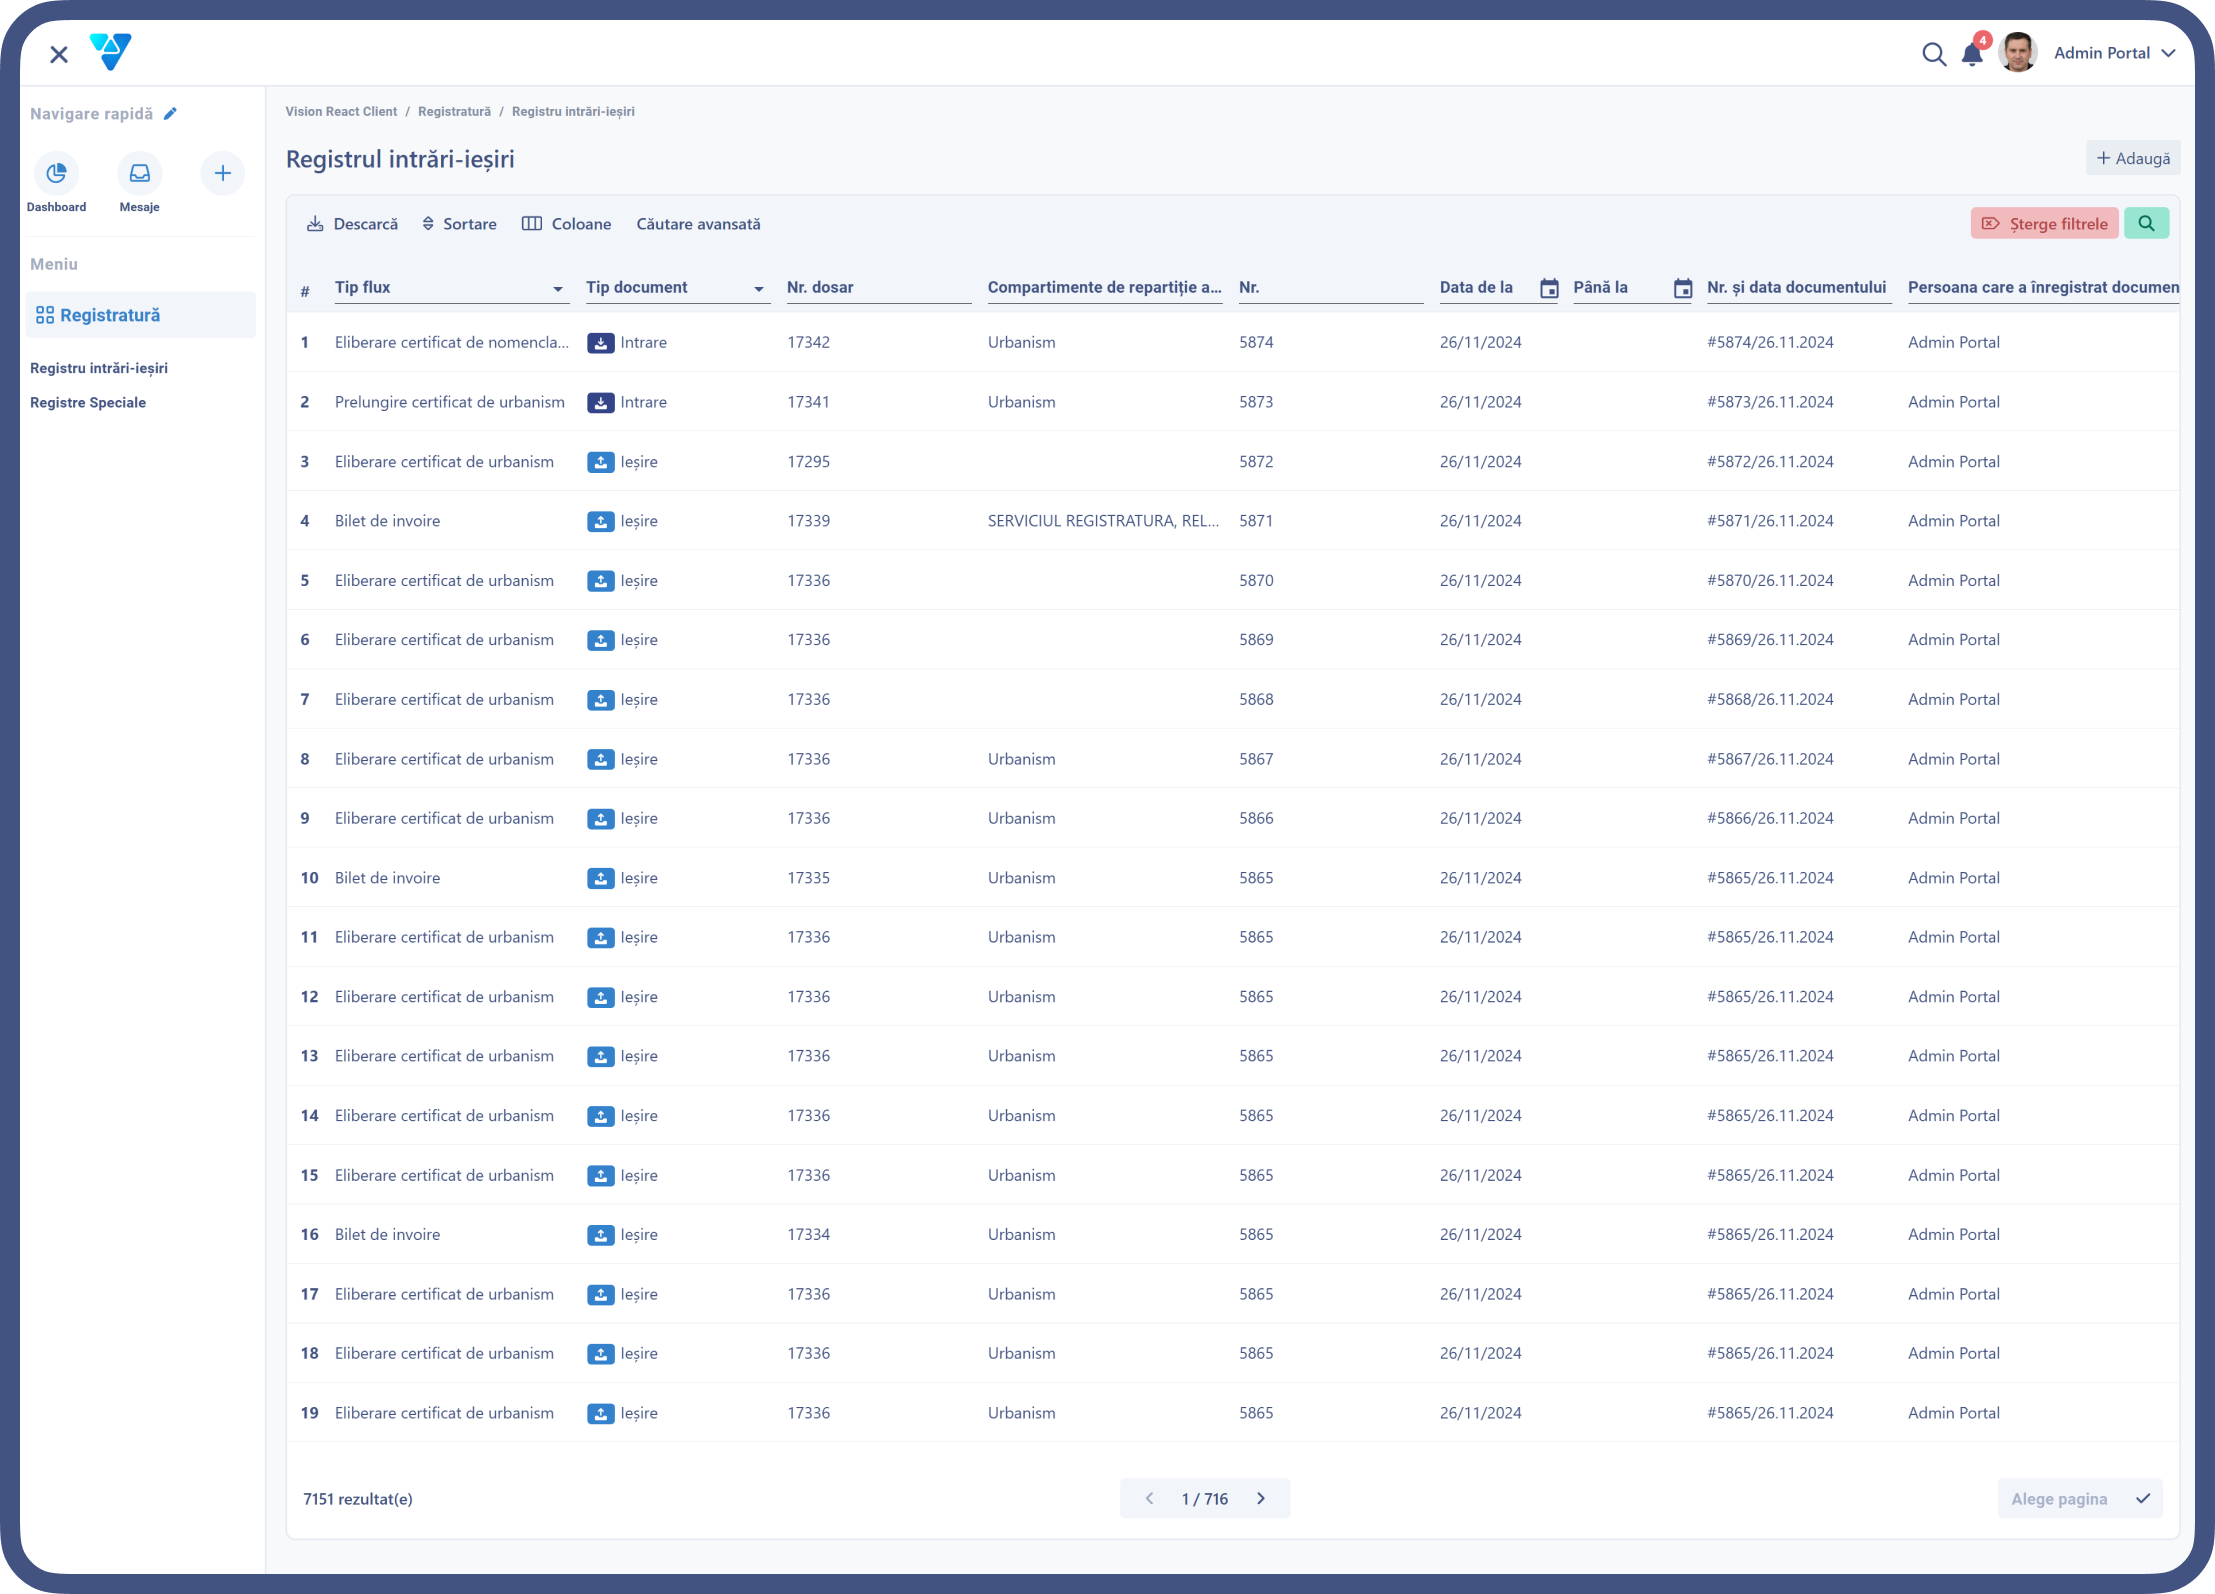Expand the Tip document filter dropdown
Viewport: 2215px width, 1594px height.
pos(759,289)
